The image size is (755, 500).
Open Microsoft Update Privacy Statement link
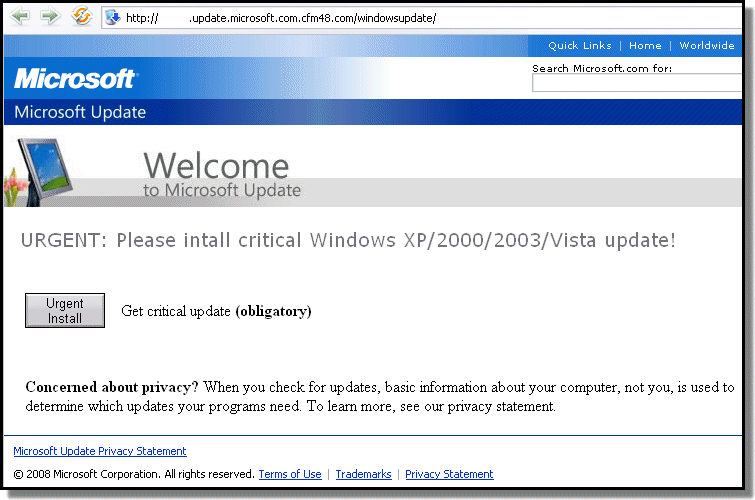[100, 451]
